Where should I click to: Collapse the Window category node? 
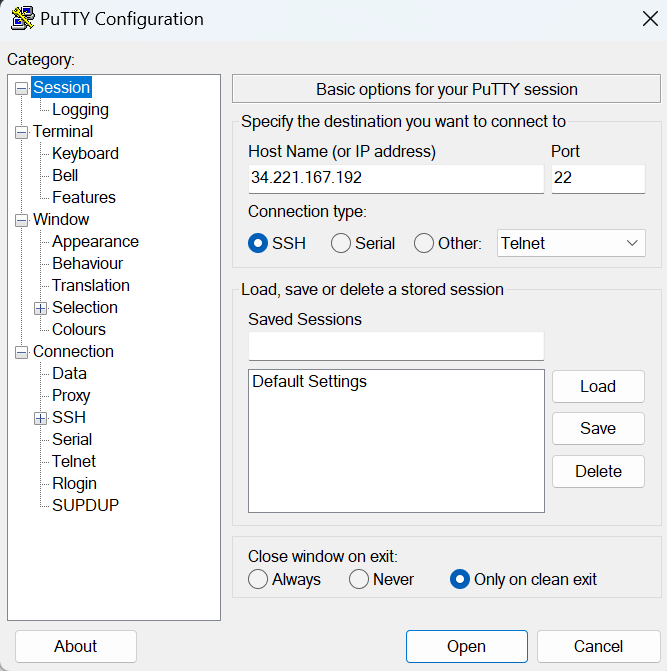[x=22, y=220]
